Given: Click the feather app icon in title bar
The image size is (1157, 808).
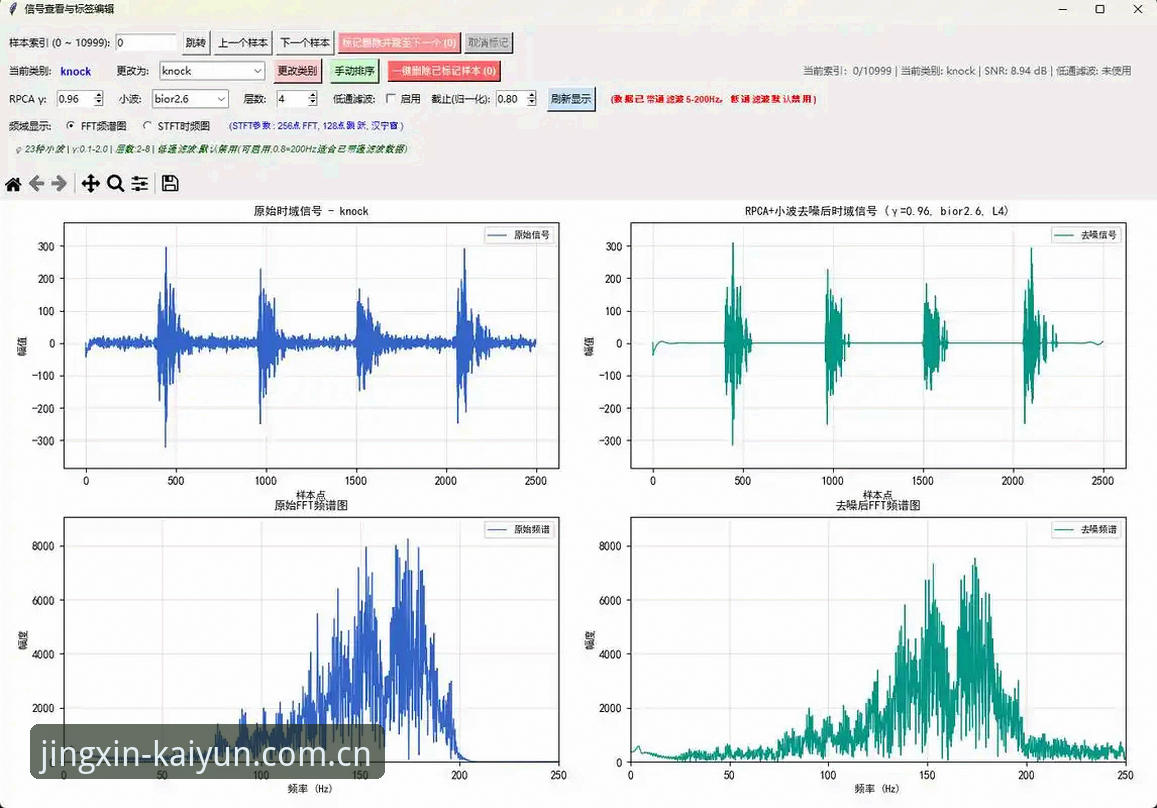Looking at the screenshot, I should (12, 9).
